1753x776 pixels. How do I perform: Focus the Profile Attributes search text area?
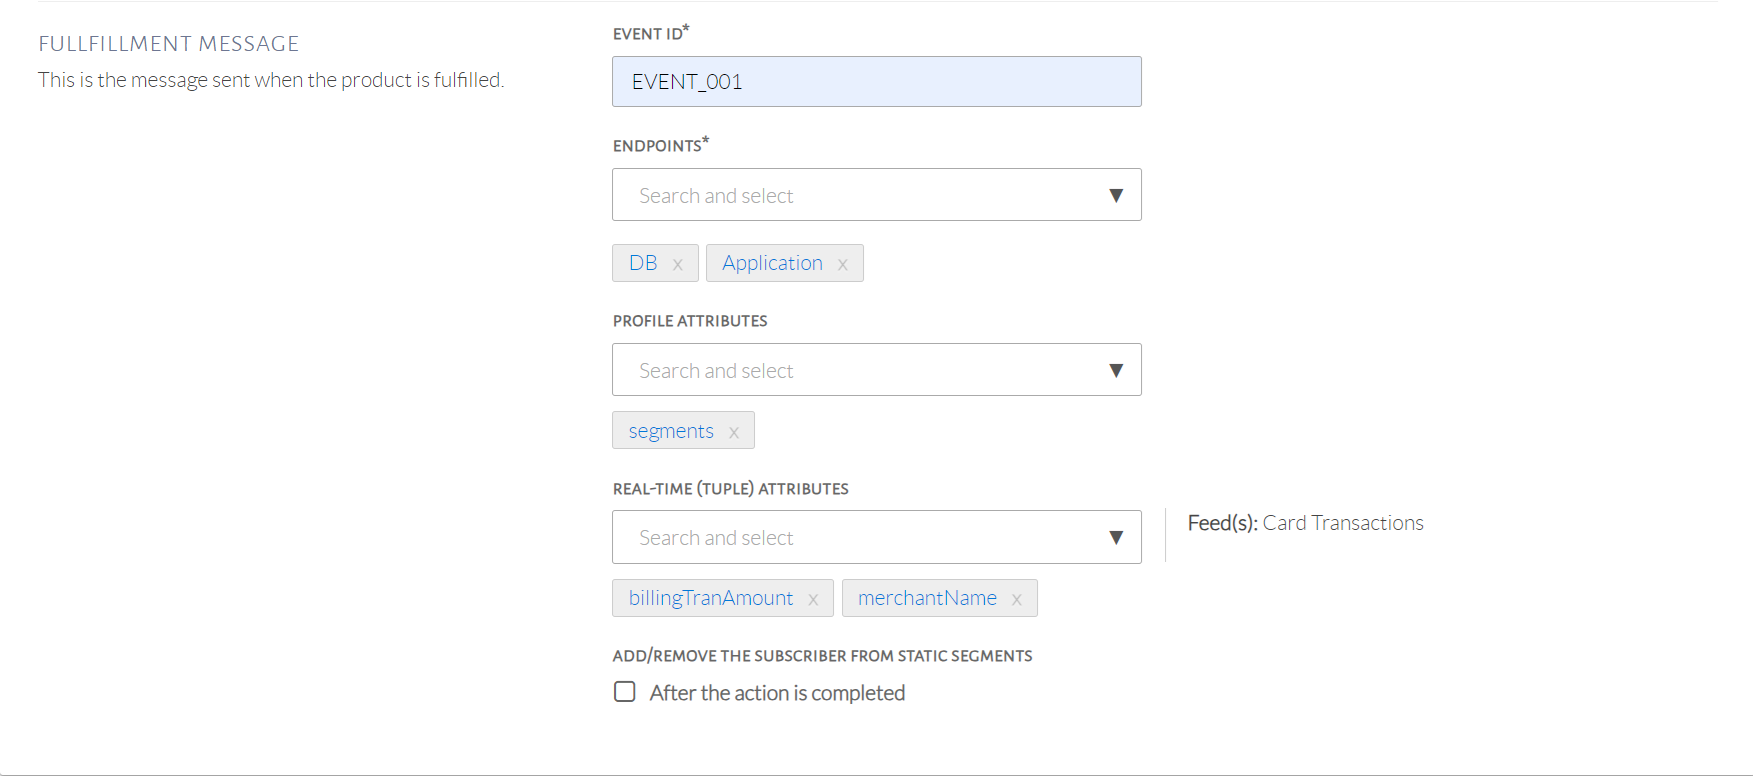click(x=850, y=370)
